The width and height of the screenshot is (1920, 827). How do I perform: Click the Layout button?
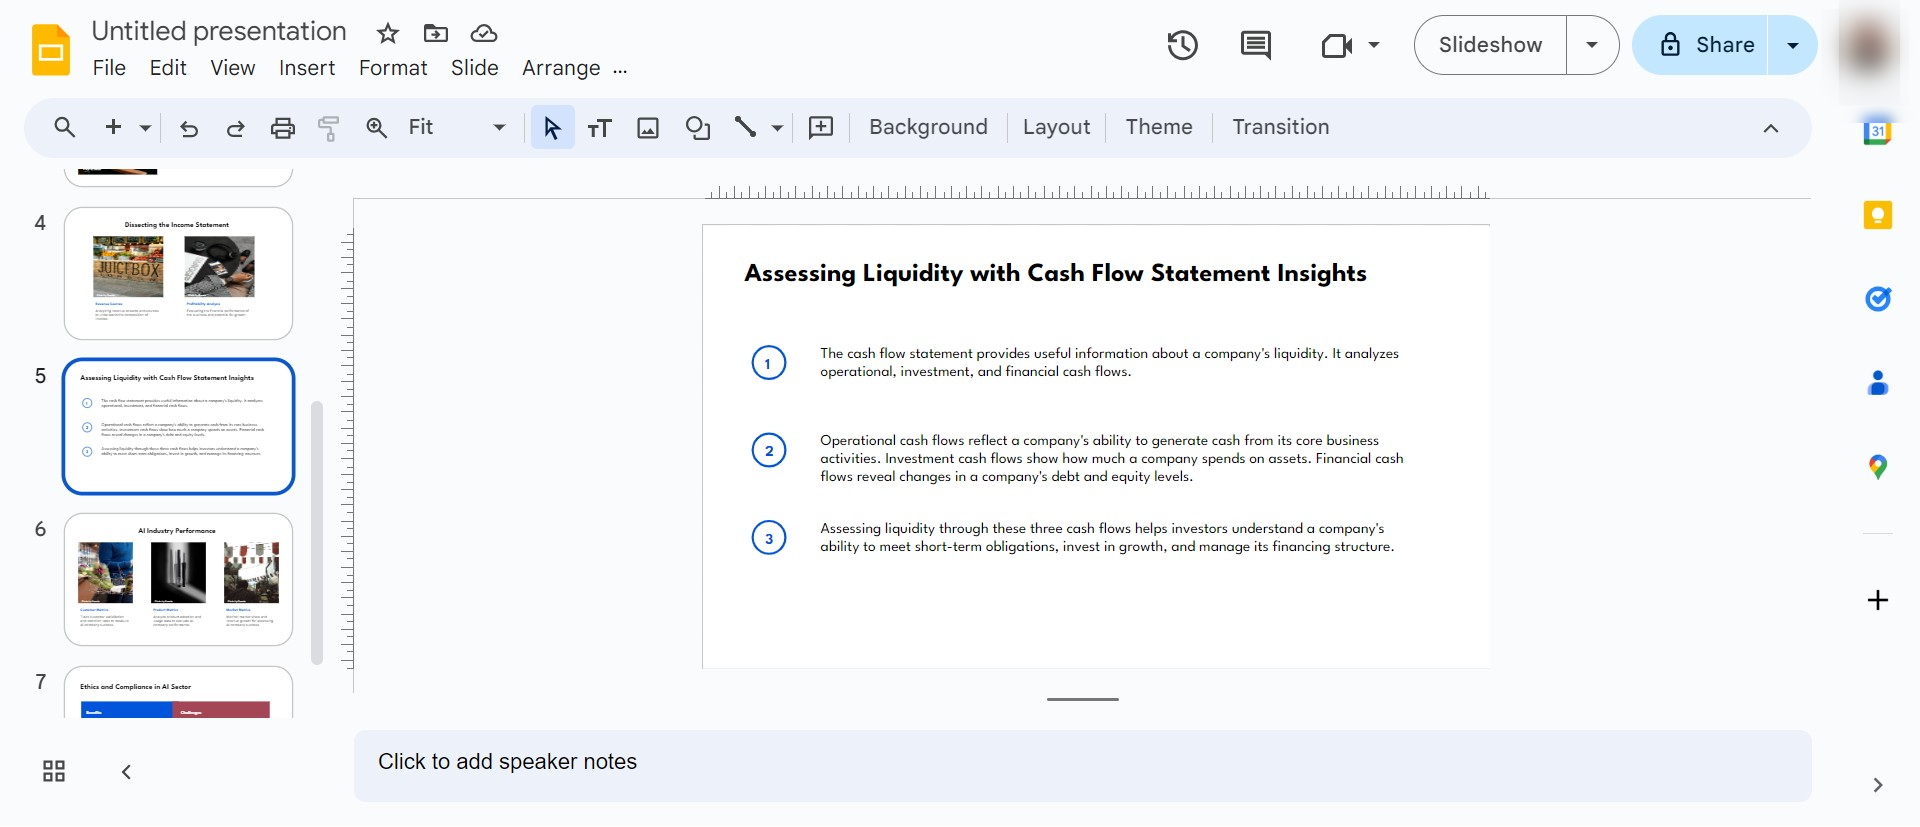pyautogui.click(x=1056, y=127)
